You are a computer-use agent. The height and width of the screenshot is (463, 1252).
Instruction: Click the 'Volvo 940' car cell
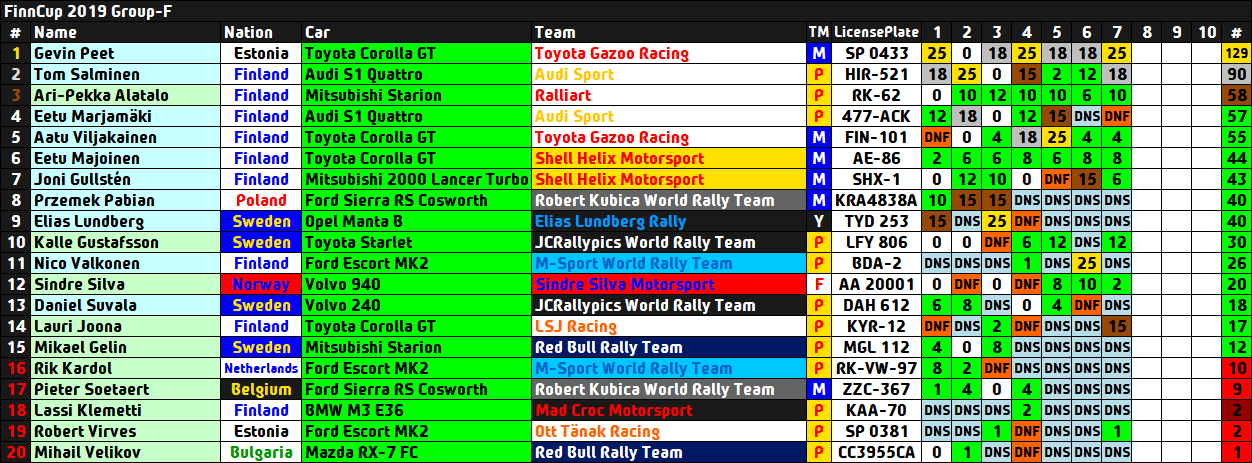click(416, 284)
